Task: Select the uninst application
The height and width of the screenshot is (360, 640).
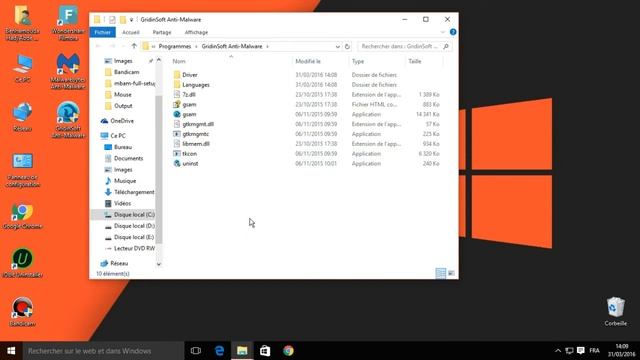Action: coord(190,163)
